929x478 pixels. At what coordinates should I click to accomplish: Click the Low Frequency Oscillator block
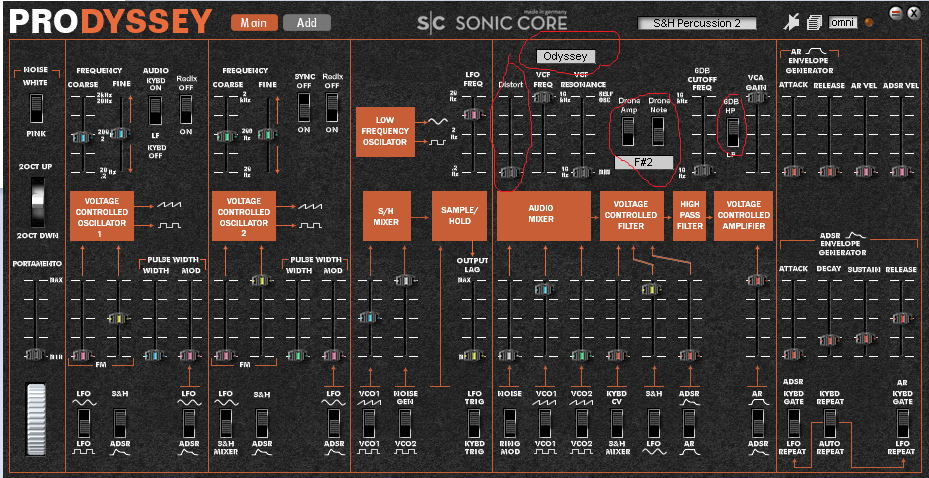tap(384, 132)
